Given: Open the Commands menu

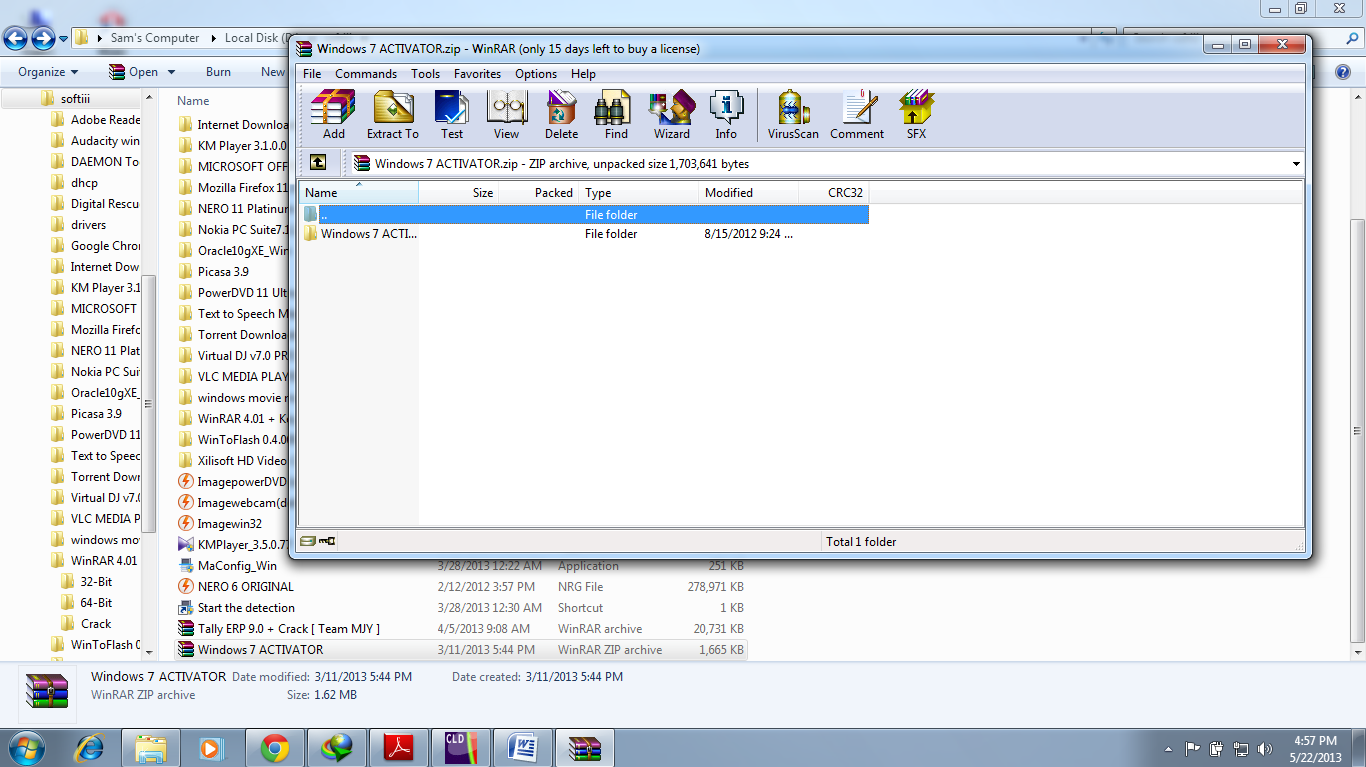Looking at the screenshot, I should tap(366, 74).
